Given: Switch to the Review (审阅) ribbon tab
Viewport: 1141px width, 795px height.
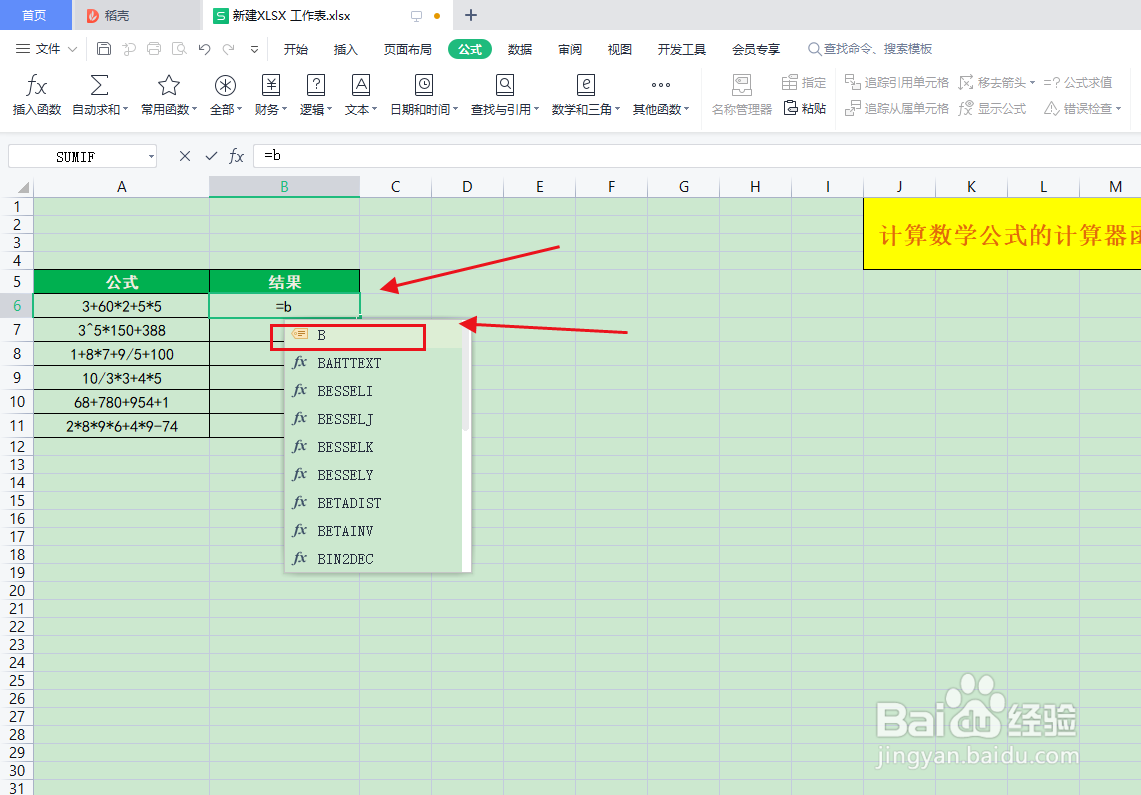Looking at the screenshot, I should click(x=570, y=49).
